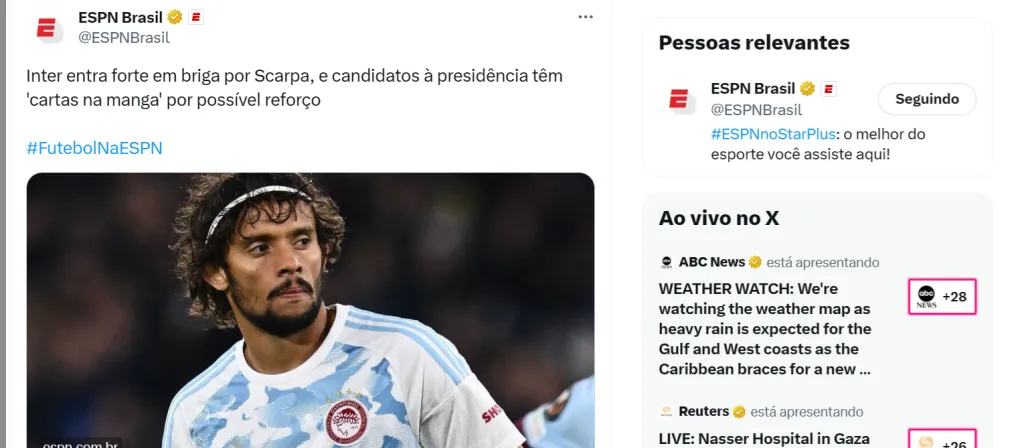The width and height of the screenshot is (1024, 448).
Task: Open ESPN Brasil name in Pessoas relevantes
Action: (752, 88)
